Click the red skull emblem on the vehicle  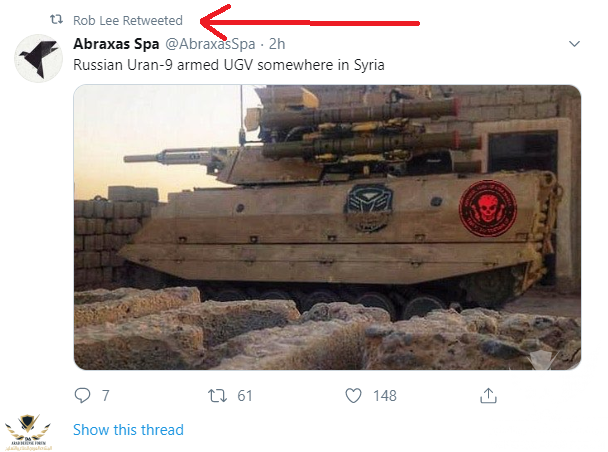pyautogui.click(x=485, y=202)
